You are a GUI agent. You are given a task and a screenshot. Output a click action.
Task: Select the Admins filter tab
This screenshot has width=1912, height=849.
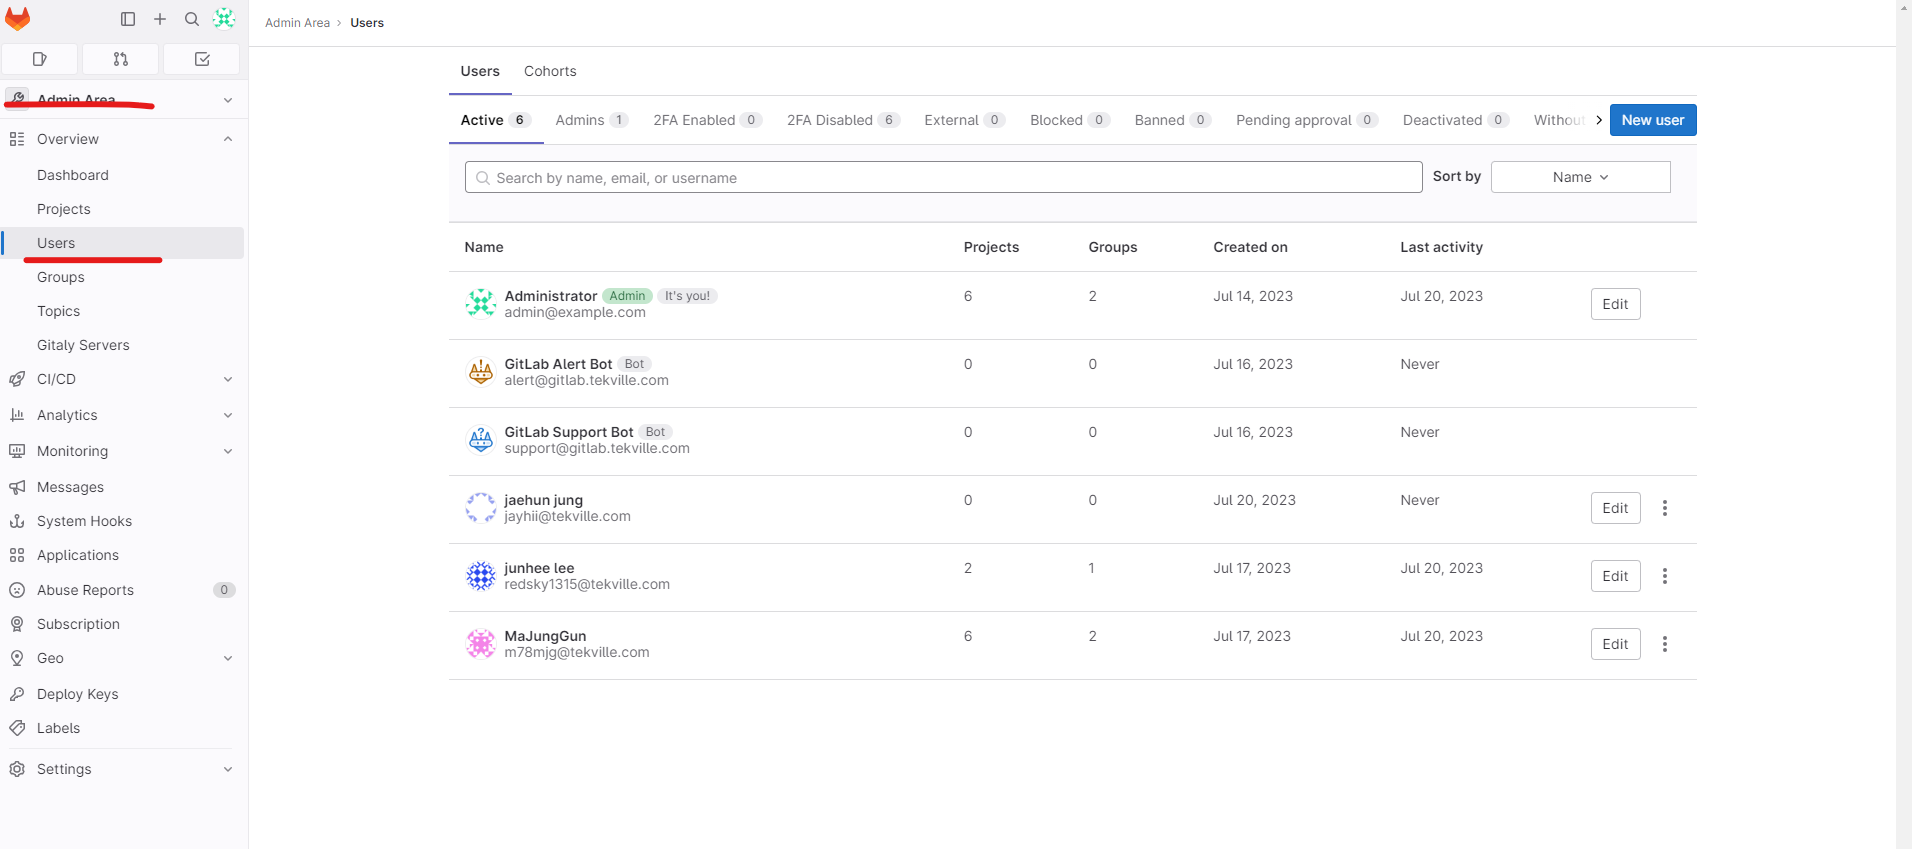[592, 120]
